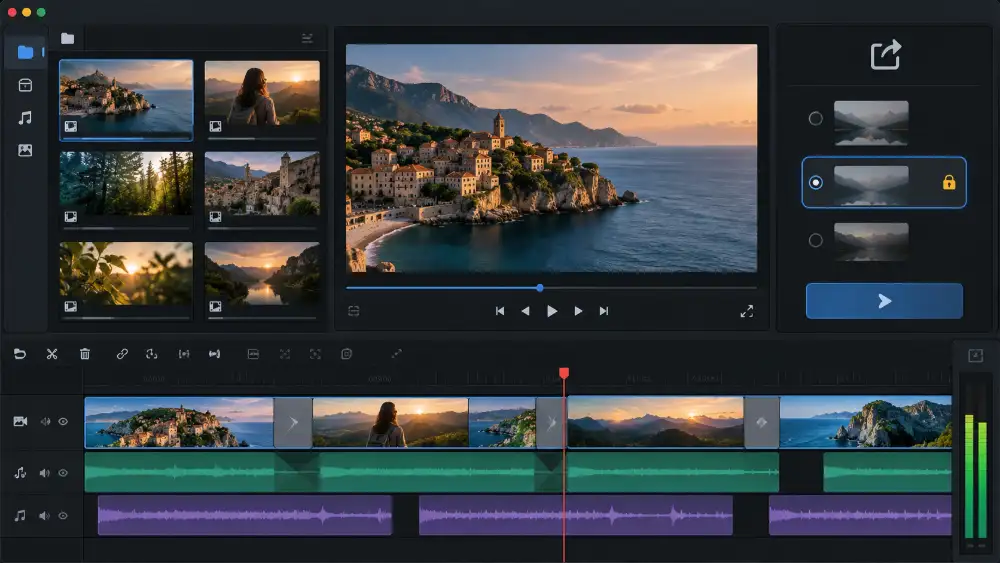Select the woman at sunset timeline clip

click(390, 423)
